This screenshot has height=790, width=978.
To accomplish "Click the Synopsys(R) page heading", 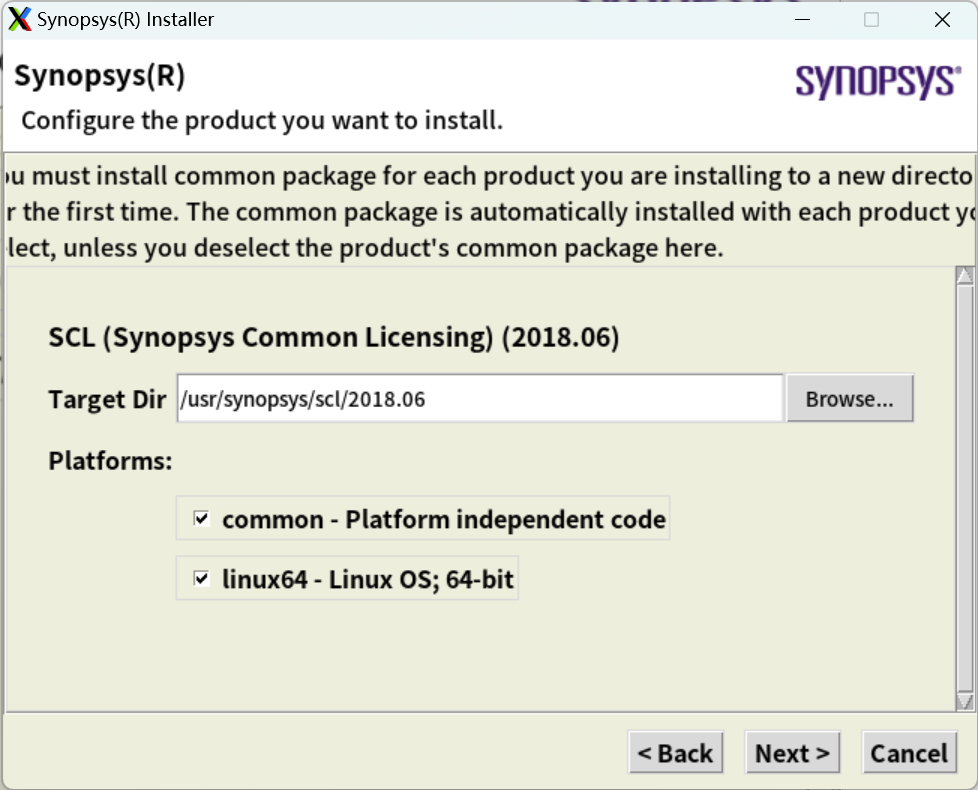I will click(100, 76).
